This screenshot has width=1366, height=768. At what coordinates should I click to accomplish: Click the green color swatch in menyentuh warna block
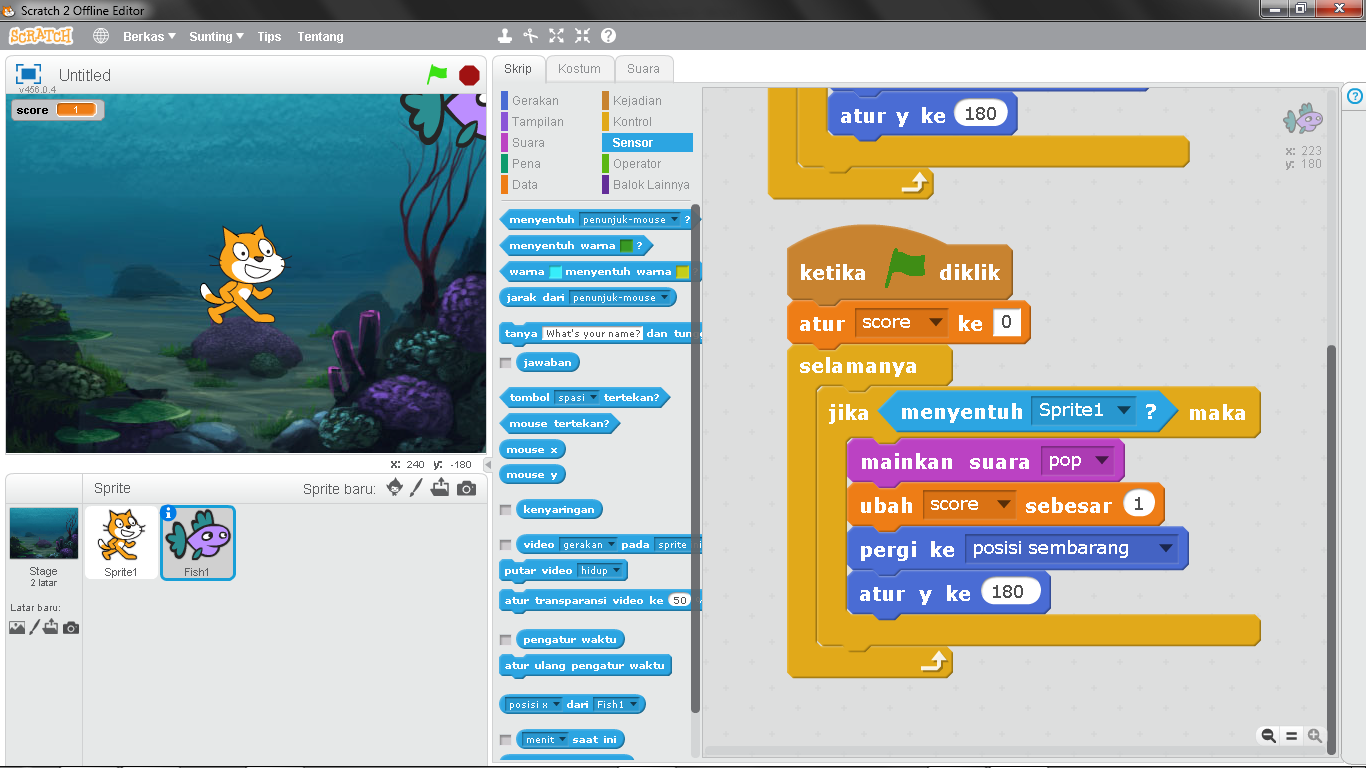(x=626, y=245)
